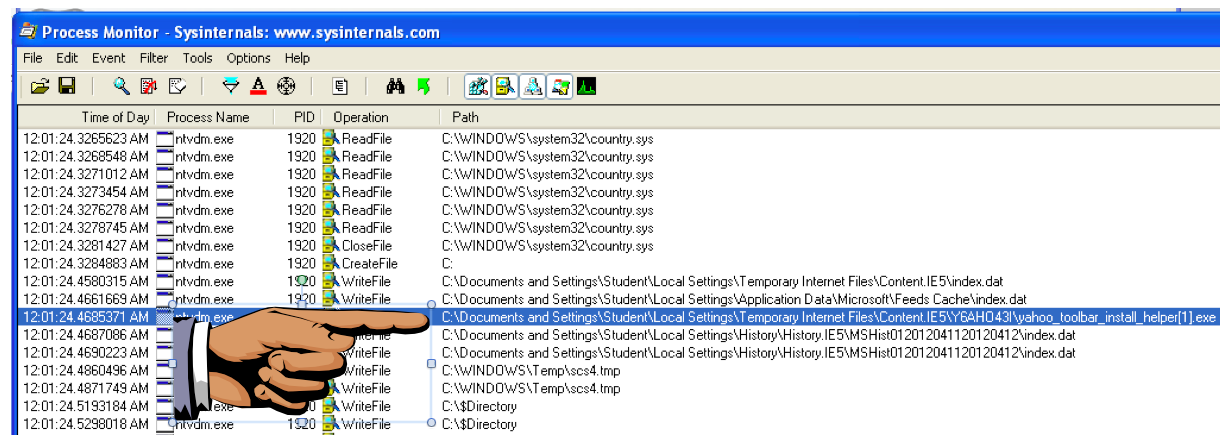Click the ReadFile icon in the 12:01:24.3265623 row
Screen dimensions: 1220x435
point(331,138)
